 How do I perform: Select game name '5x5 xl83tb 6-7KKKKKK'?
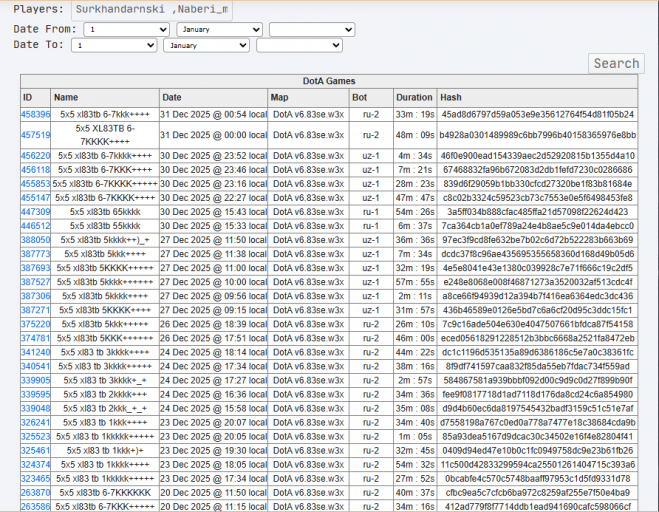(105, 493)
